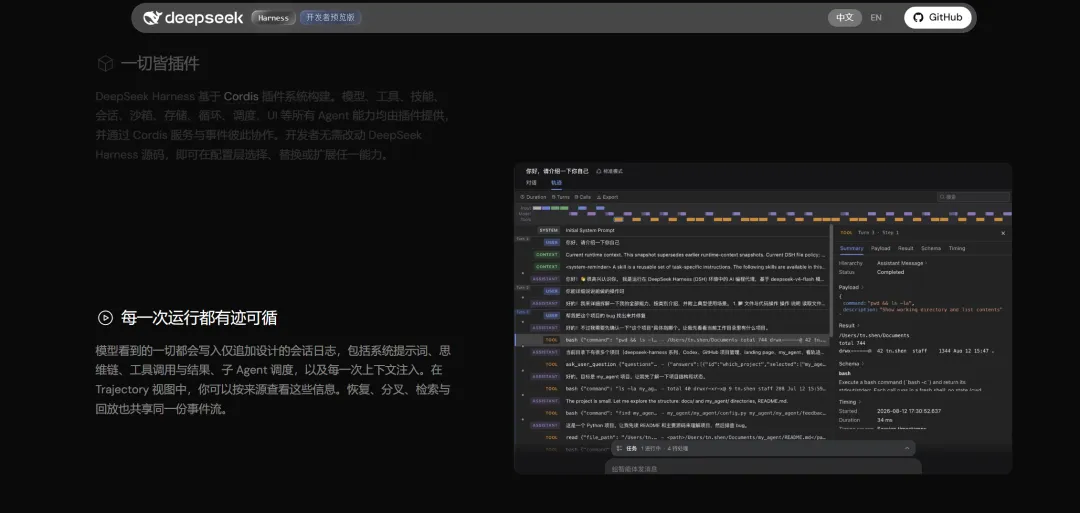Open the Summary tab
The width and height of the screenshot is (1080, 513).
click(x=851, y=249)
